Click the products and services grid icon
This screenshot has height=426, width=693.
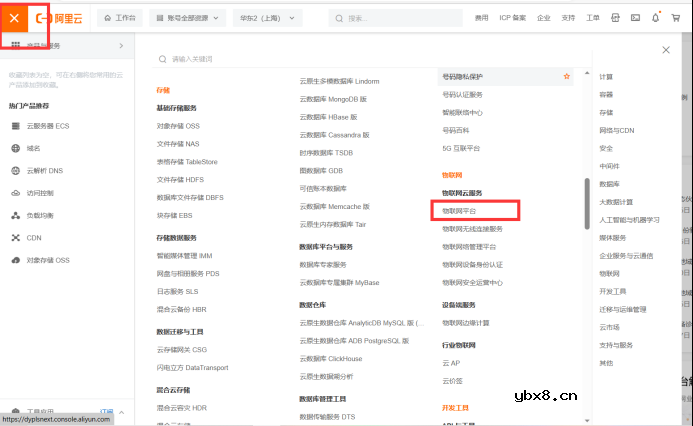click(x=15, y=45)
